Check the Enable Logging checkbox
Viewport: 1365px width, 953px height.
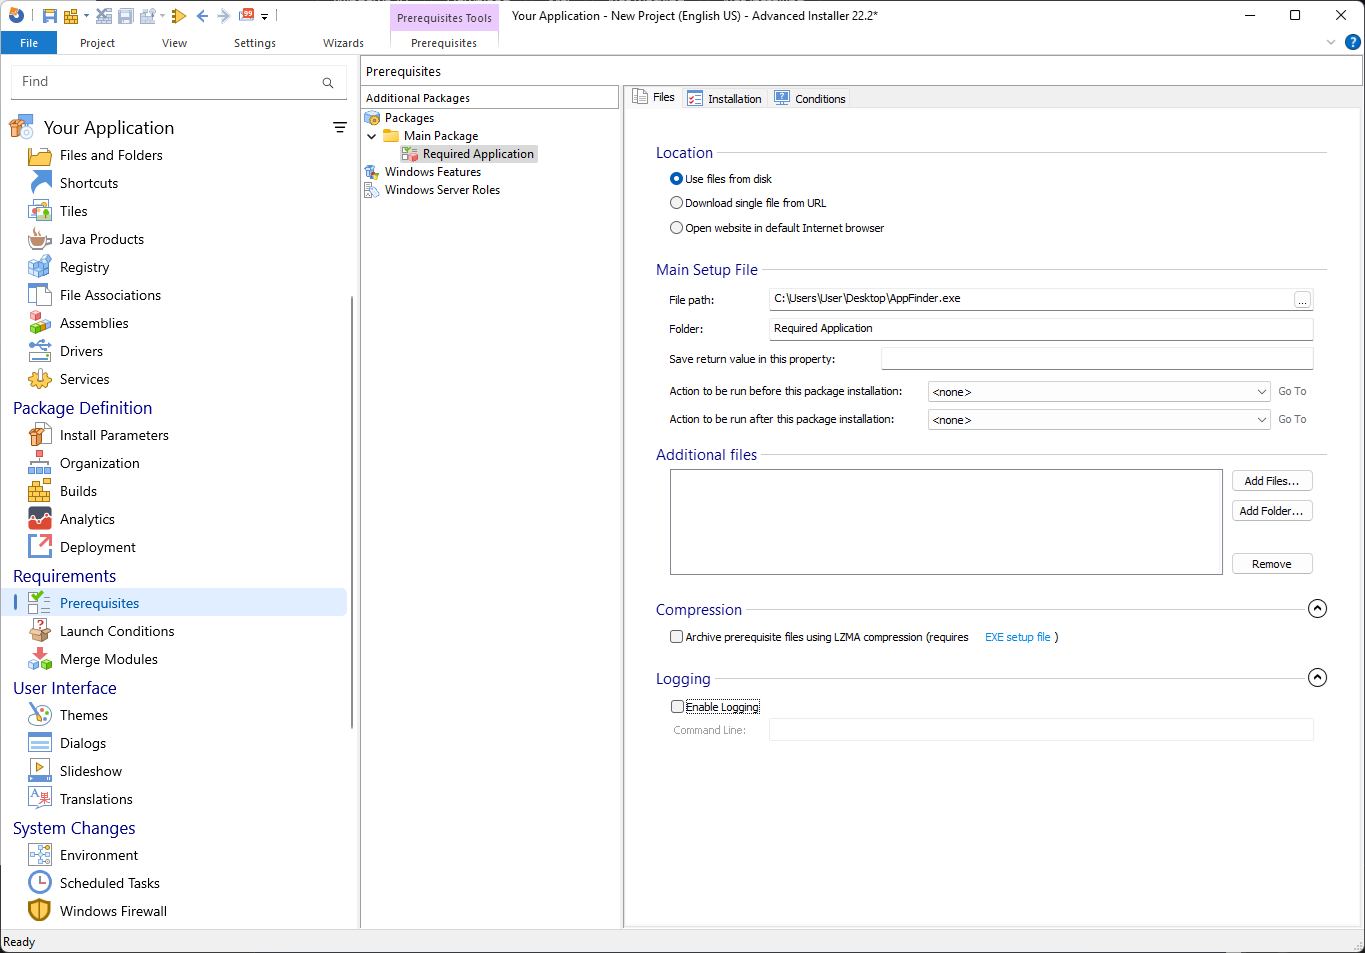point(677,707)
